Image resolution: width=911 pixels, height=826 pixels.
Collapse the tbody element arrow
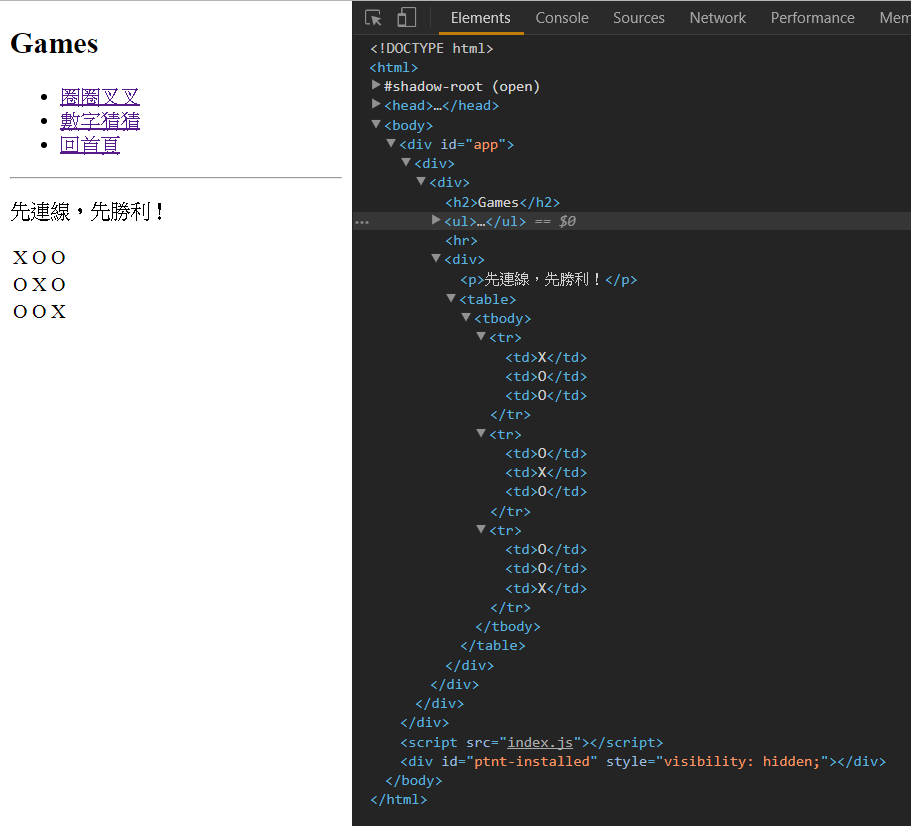pos(466,317)
